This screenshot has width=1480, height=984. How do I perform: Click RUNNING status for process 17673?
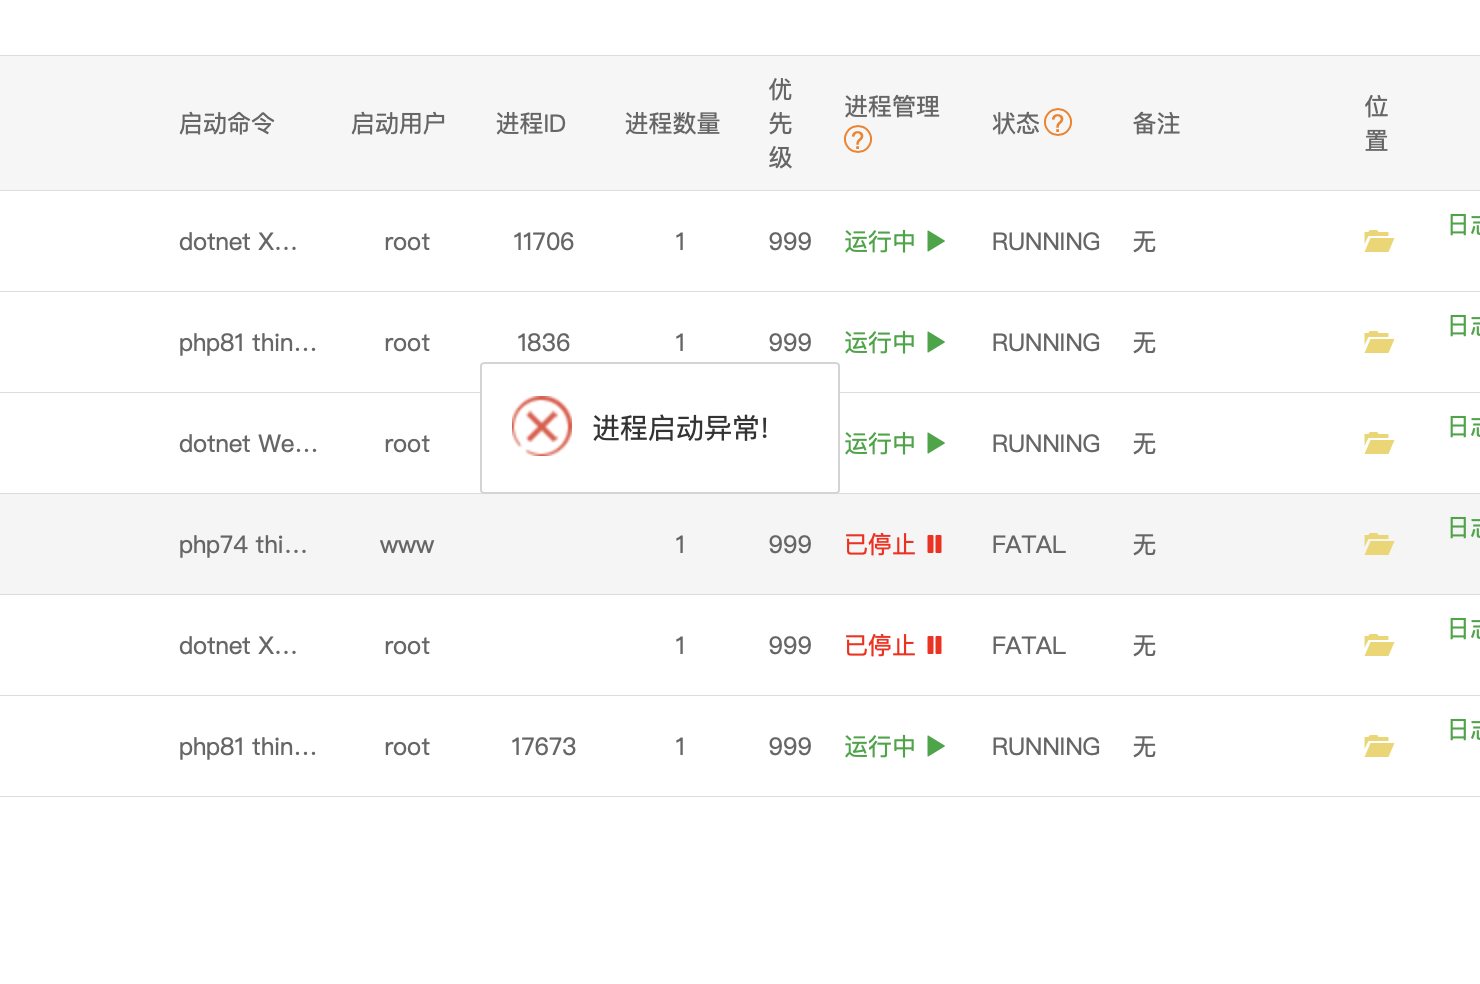(1046, 746)
